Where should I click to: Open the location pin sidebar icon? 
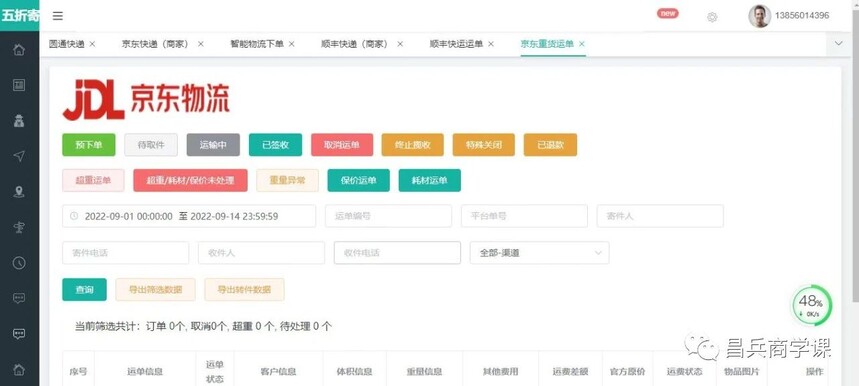click(19, 192)
